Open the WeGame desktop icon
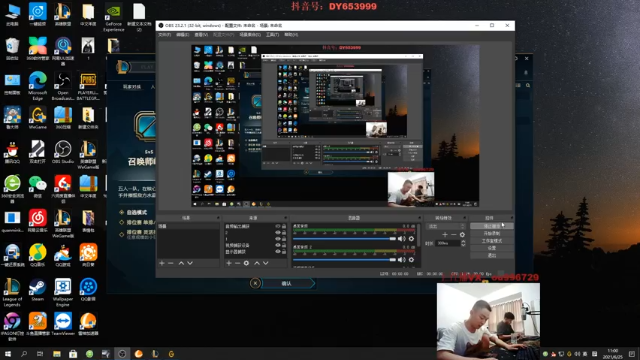Screen dimensions: 640x360 [x=37, y=118]
